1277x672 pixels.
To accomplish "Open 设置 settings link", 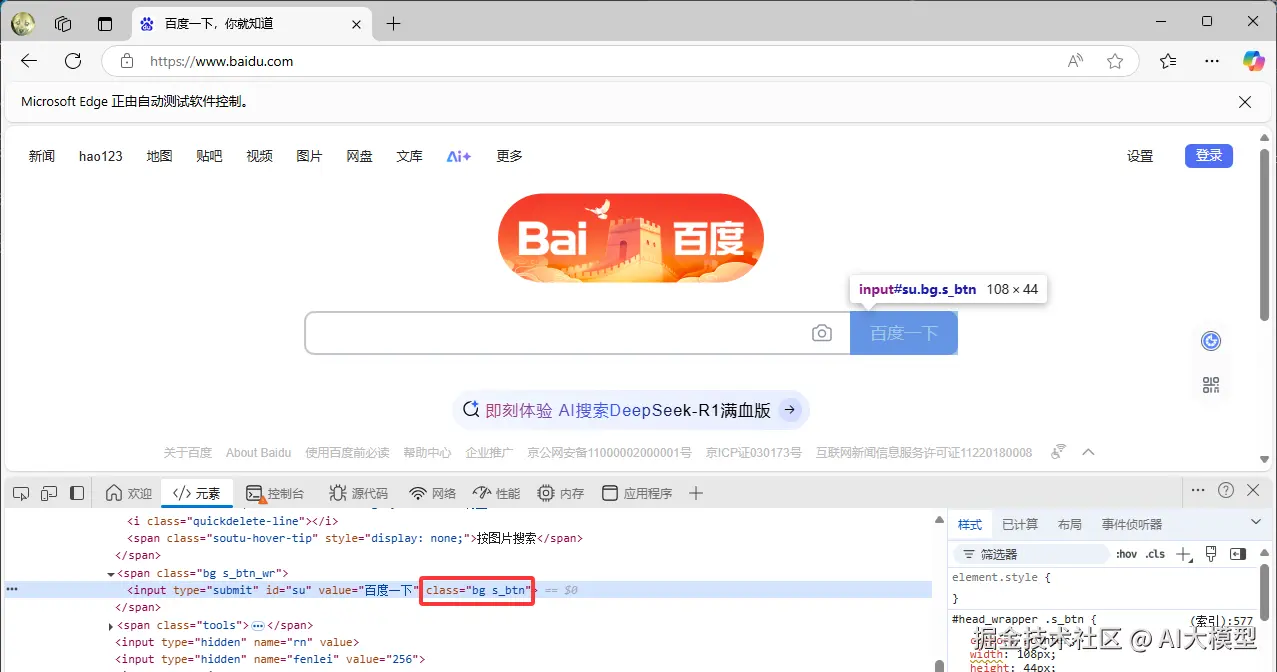I will click(x=1140, y=156).
